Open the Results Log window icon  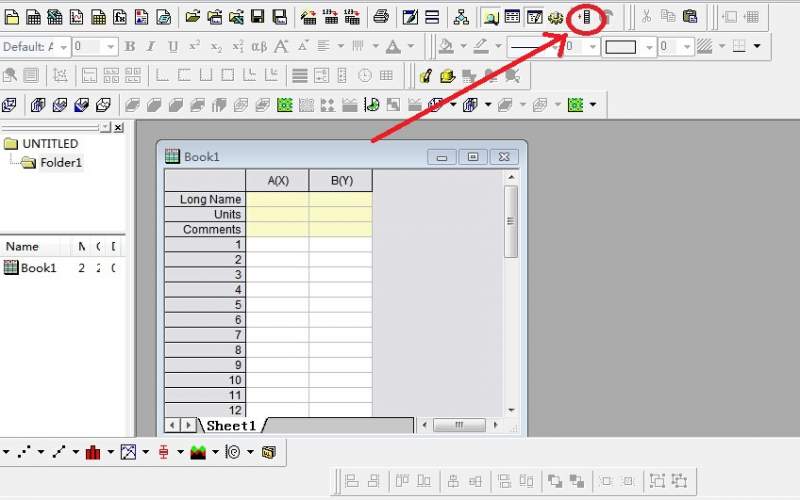[x=512, y=17]
